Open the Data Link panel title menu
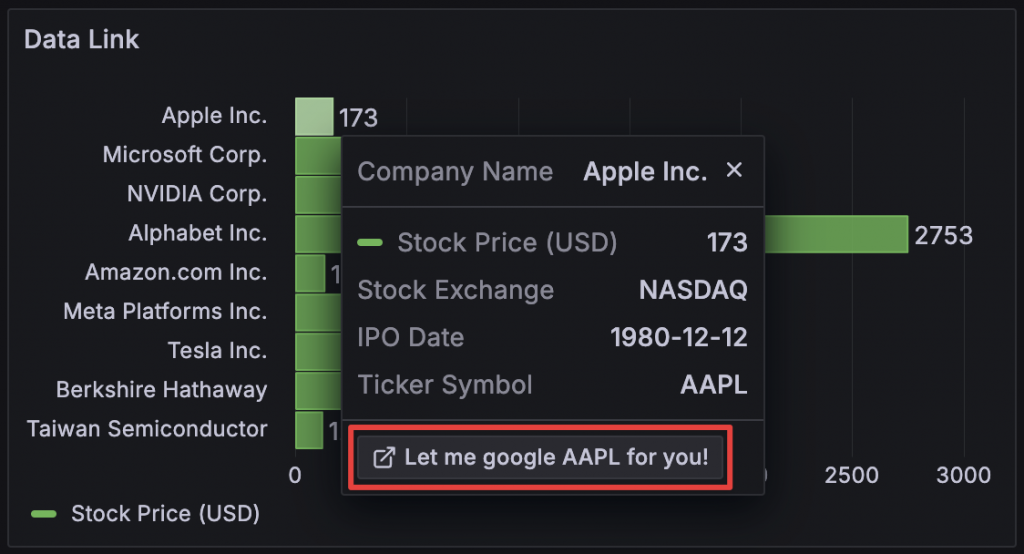Viewport: 1024px width, 554px height. [x=82, y=40]
